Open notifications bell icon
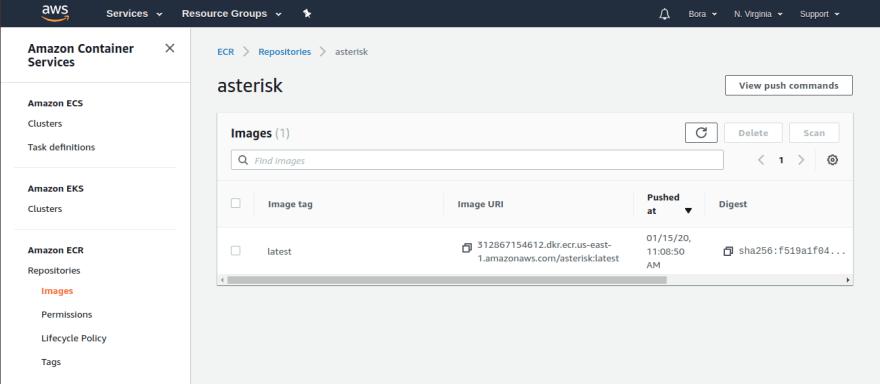The width and height of the screenshot is (880, 384). pos(664,14)
